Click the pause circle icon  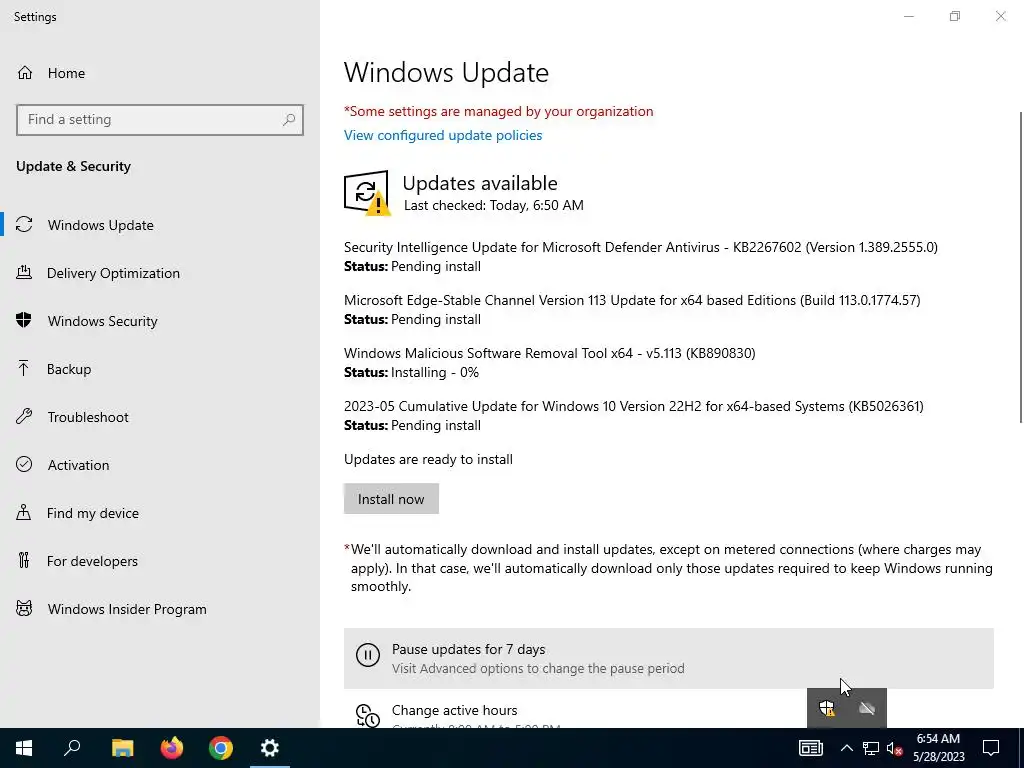(368, 654)
